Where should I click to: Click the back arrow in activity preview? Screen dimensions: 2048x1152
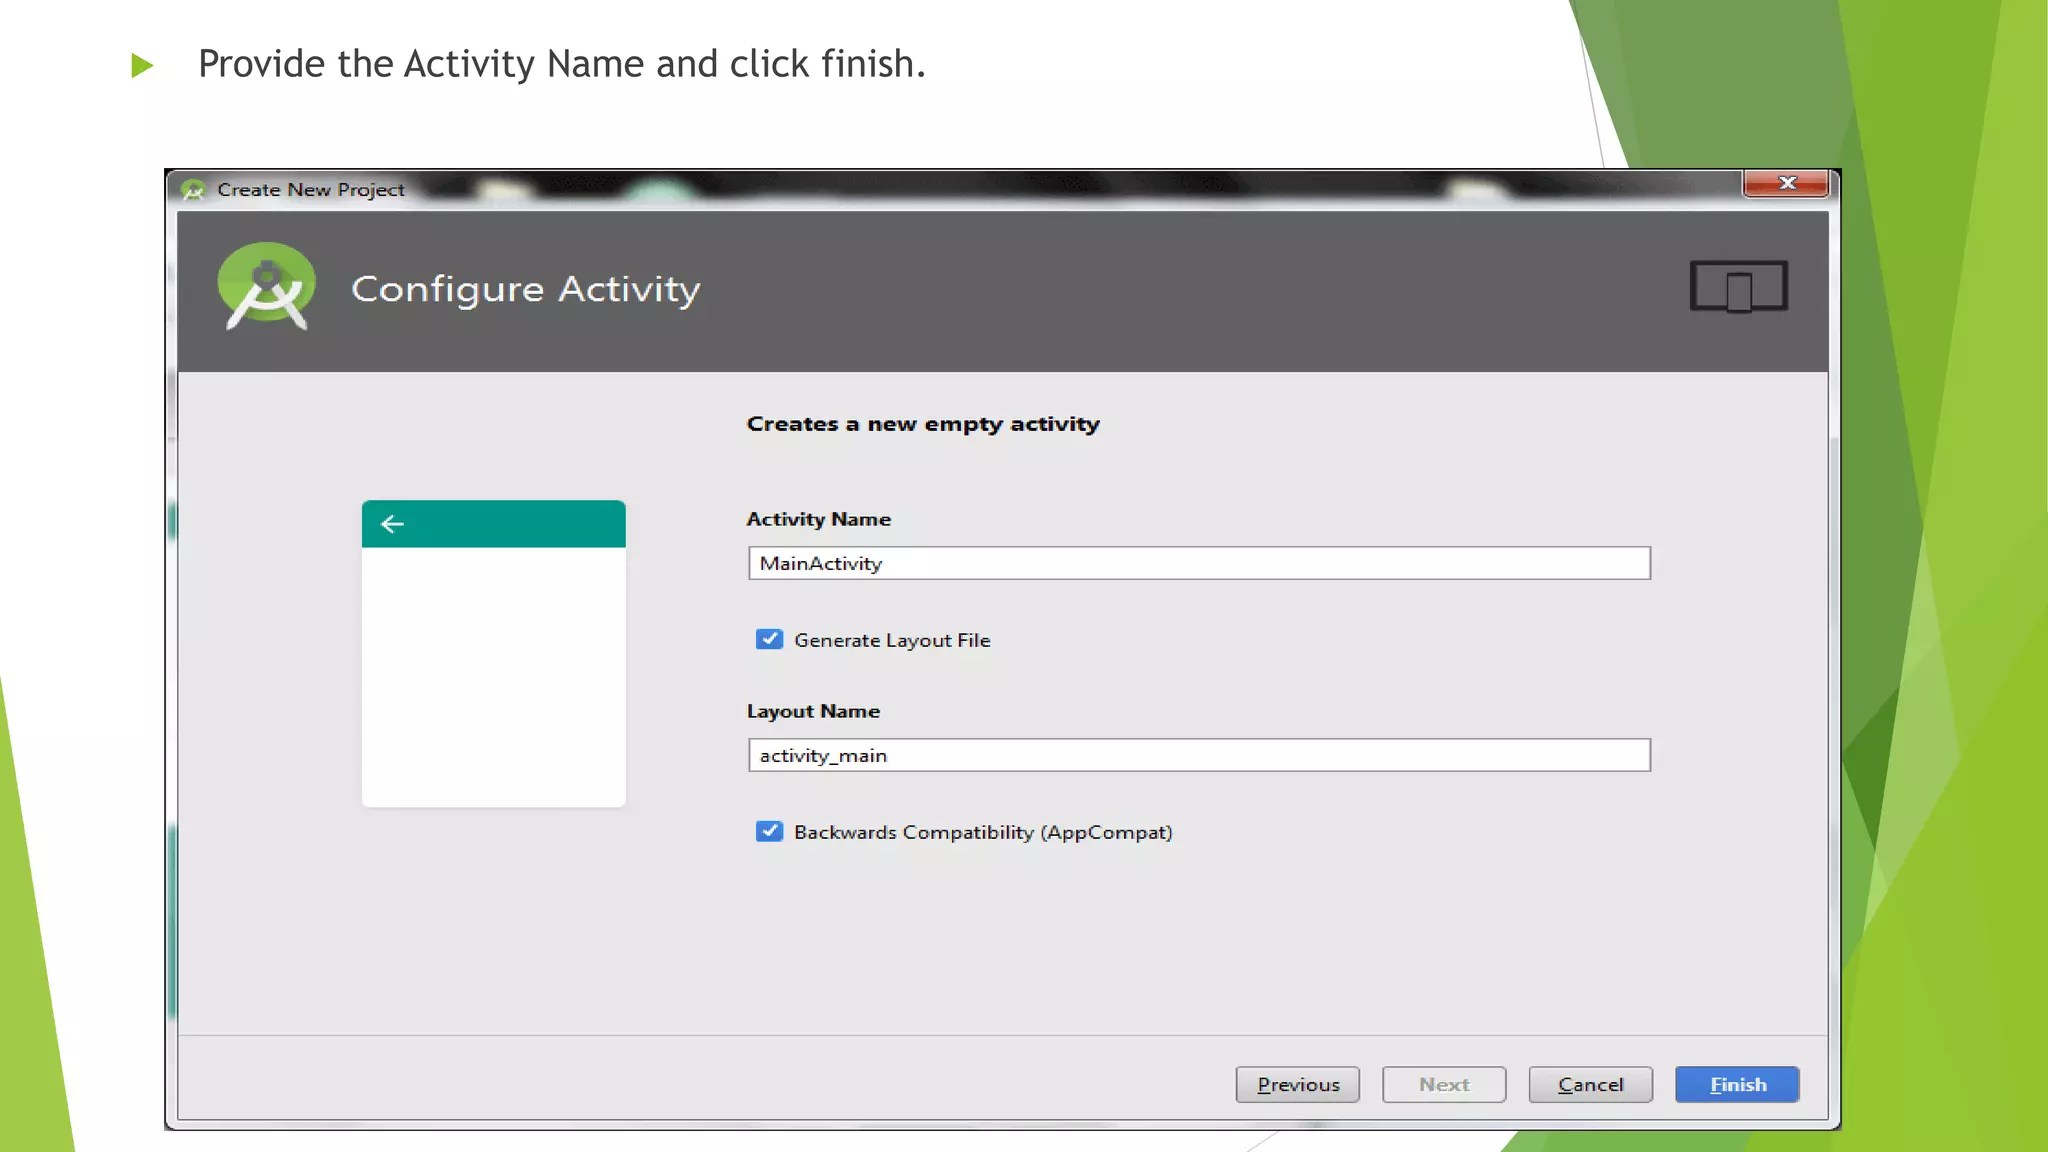[392, 524]
